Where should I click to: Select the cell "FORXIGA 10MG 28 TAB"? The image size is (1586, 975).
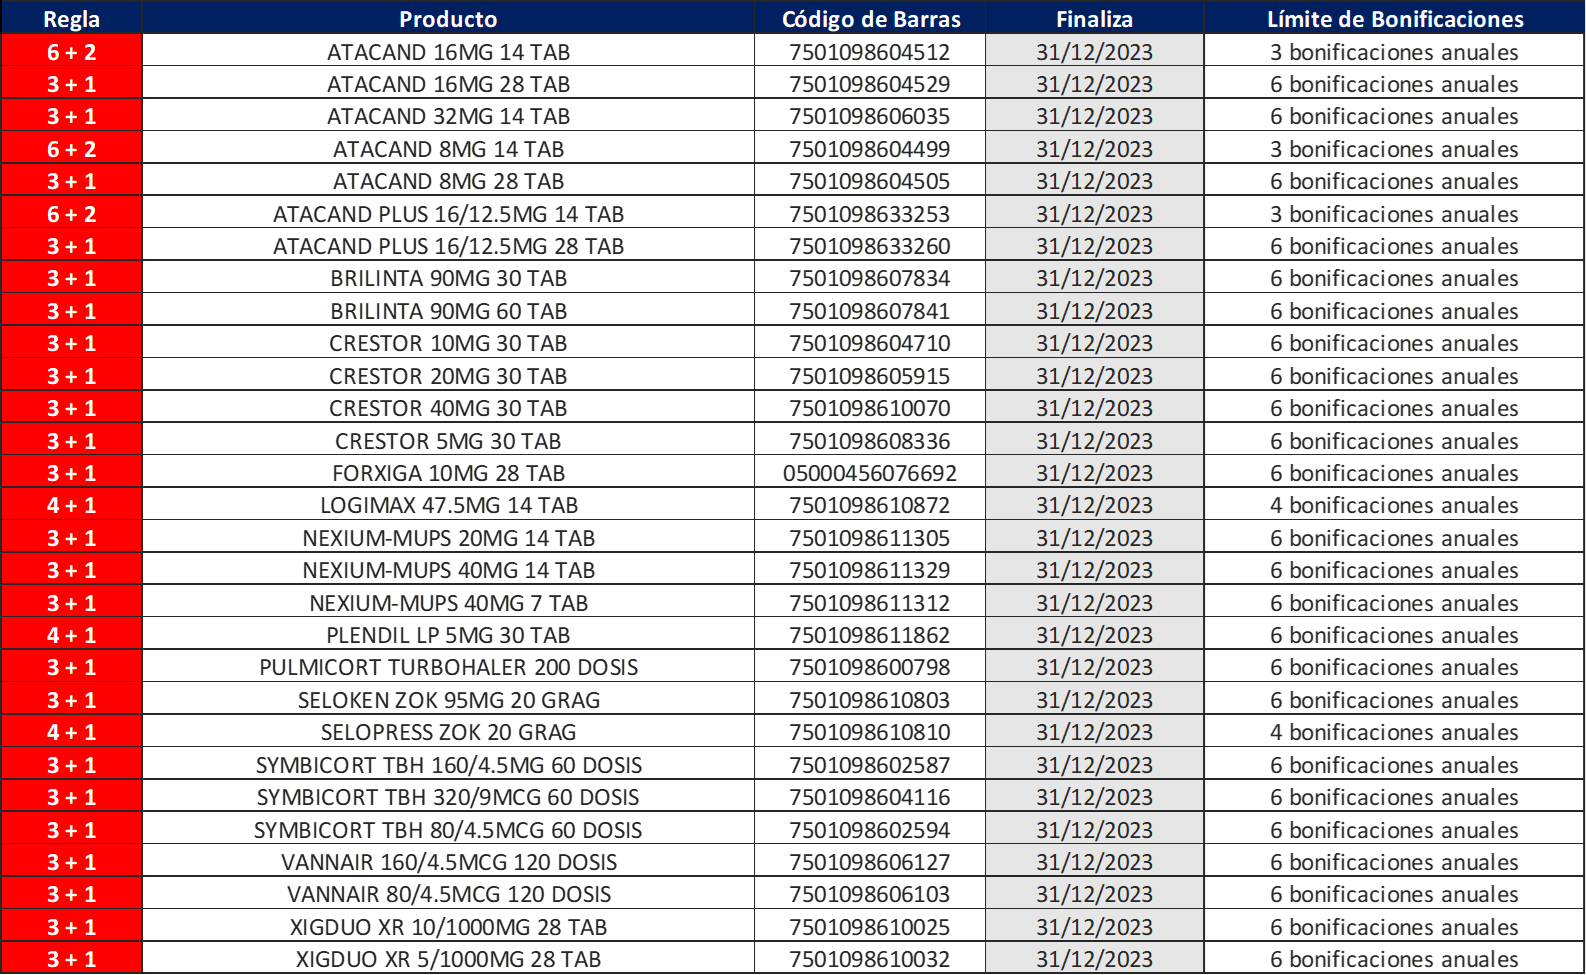448,473
